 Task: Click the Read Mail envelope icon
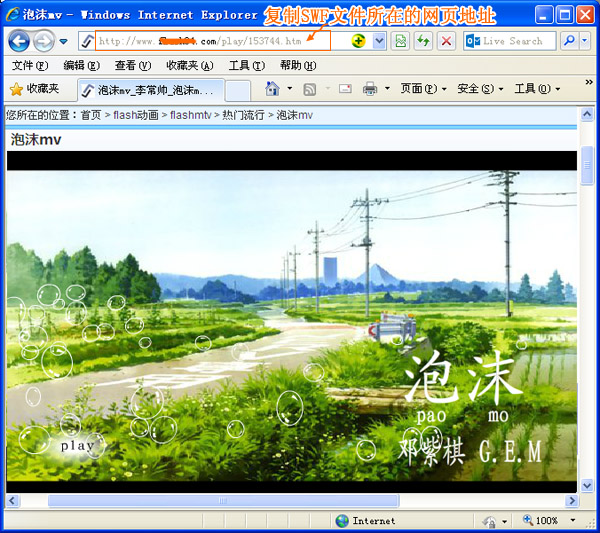[x=345, y=89]
